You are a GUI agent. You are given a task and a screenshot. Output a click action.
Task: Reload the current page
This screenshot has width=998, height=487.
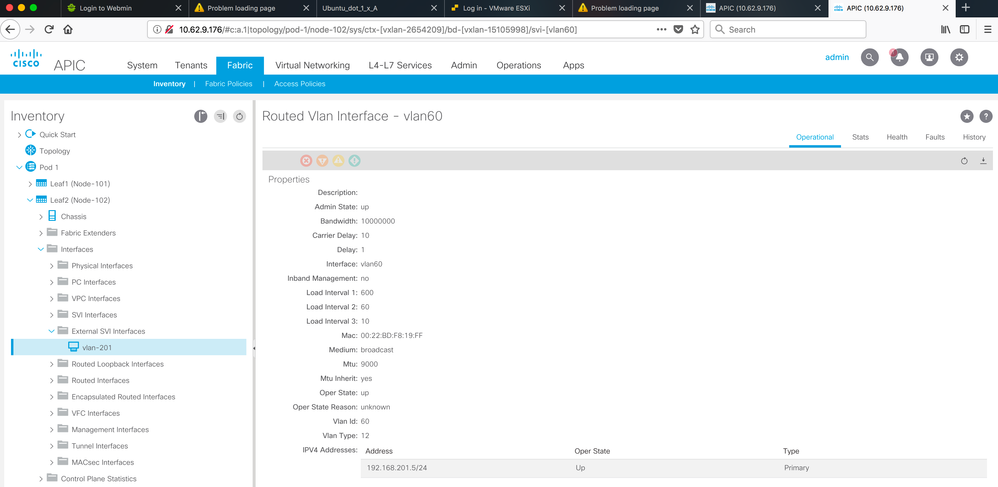(x=48, y=29)
